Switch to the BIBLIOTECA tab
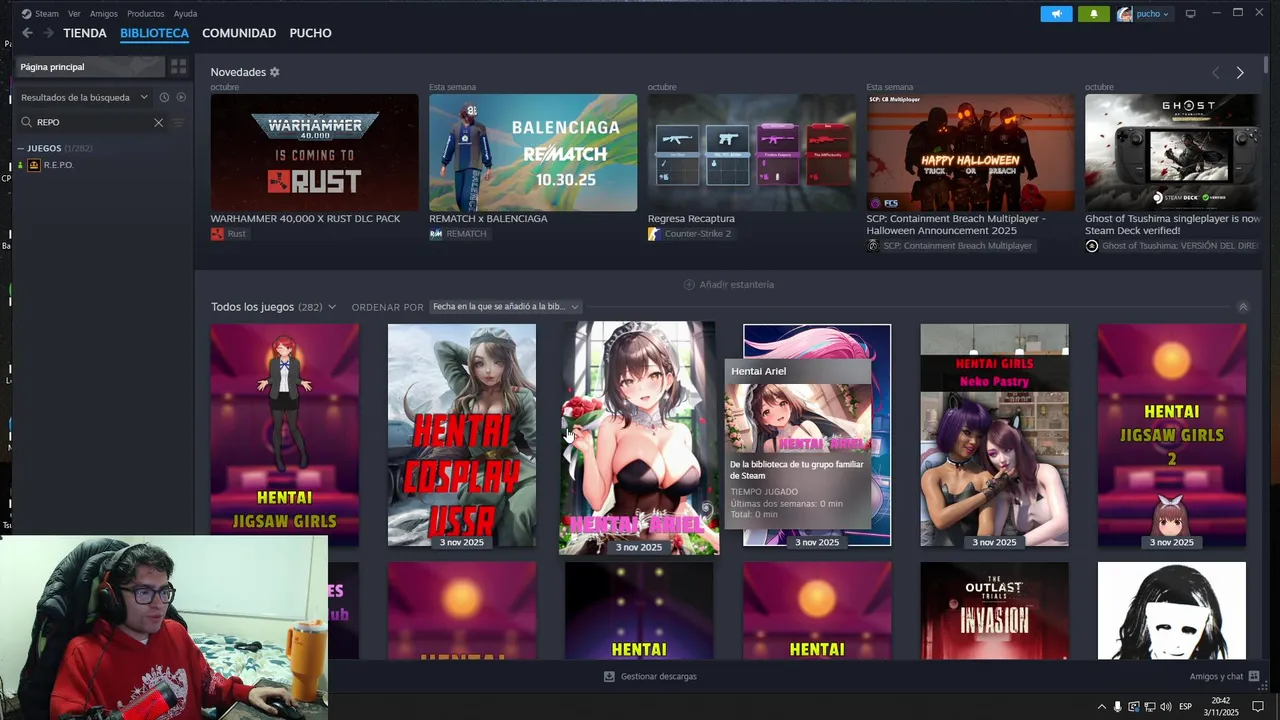 click(154, 33)
